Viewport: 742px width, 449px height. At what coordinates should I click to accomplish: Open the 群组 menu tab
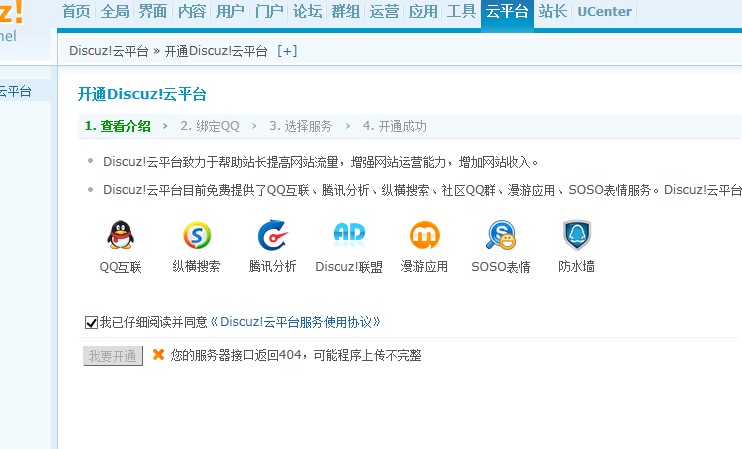point(345,11)
